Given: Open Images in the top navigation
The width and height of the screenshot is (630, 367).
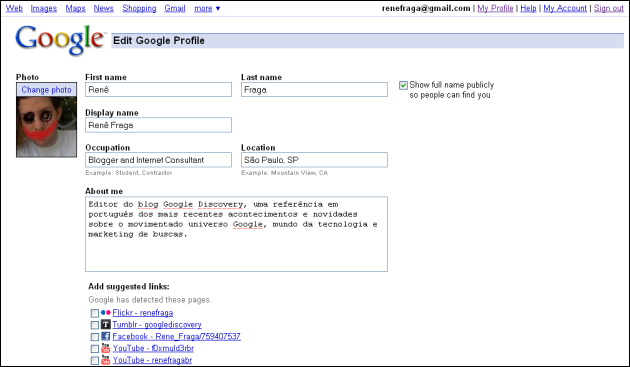Looking at the screenshot, I should point(43,8).
